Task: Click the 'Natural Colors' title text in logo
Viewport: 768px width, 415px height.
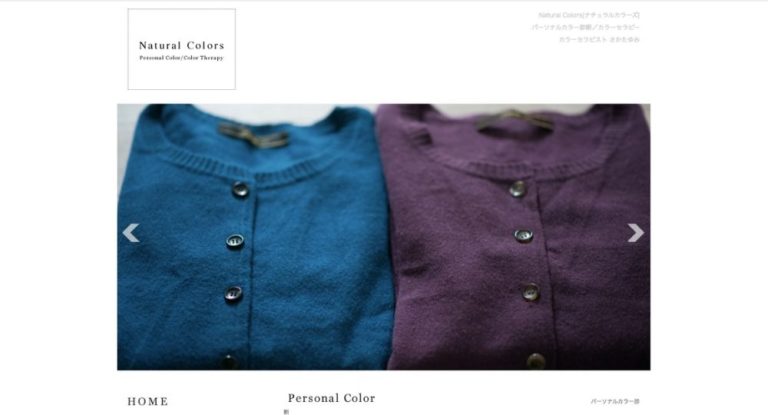Action: click(182, 46)
